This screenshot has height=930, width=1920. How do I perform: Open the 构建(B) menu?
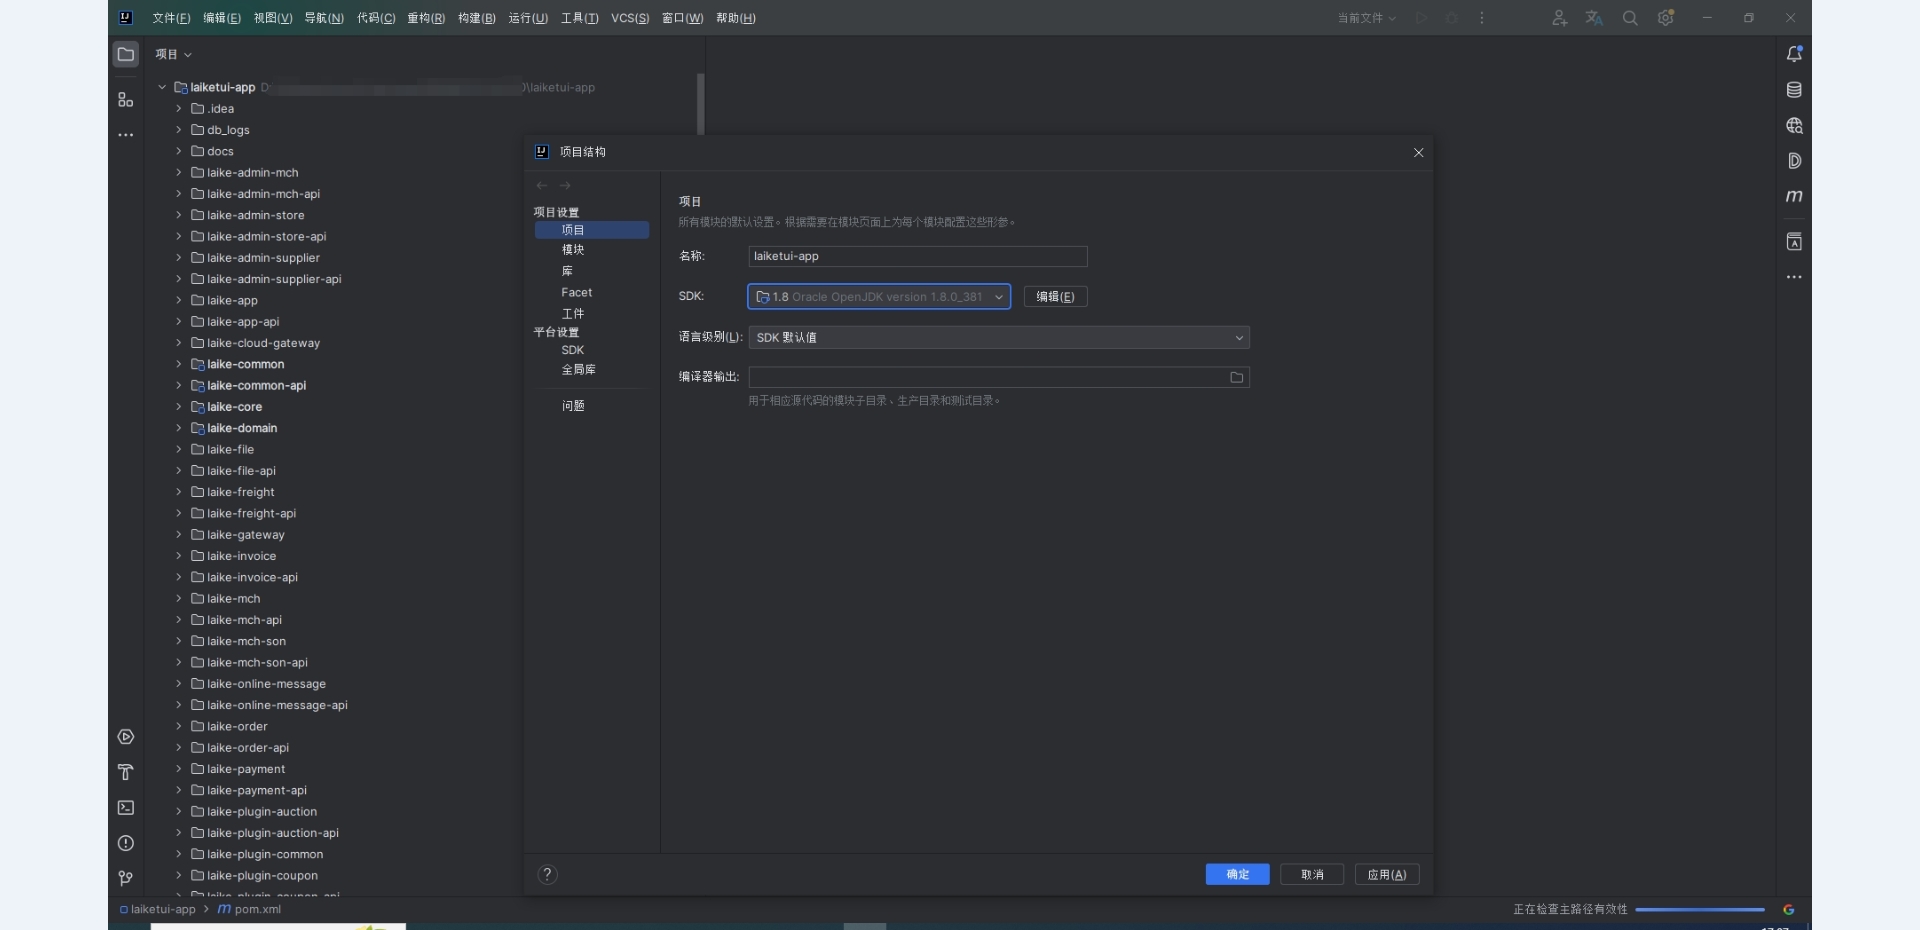click(x=476, y=18)
